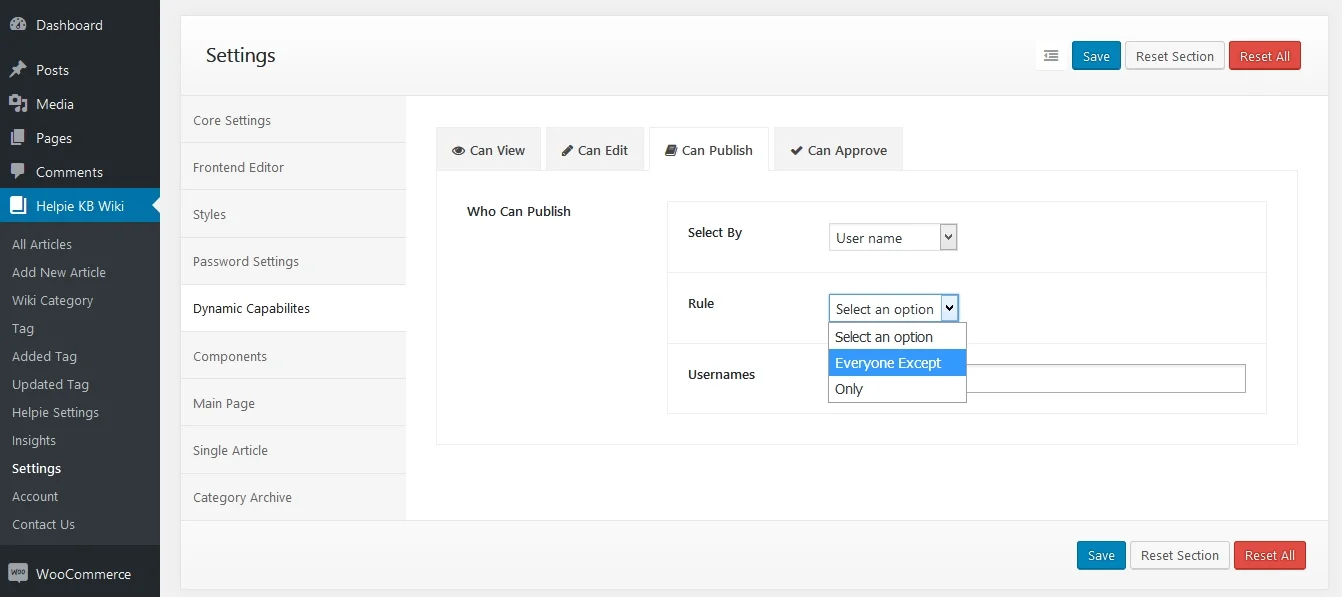The height and width of the screenshot is (597, 1342).
Task: Choose 'Everyone Except' from Rule options
Action: coord(897,363)
